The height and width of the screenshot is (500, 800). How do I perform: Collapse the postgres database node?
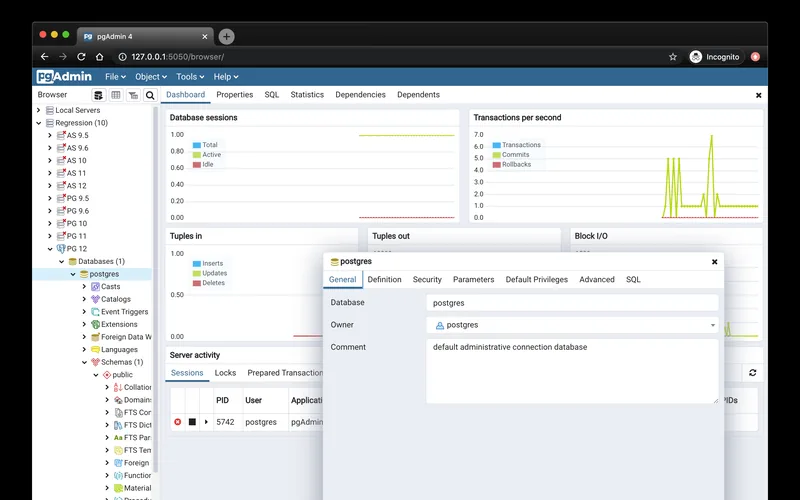coord(73,274)
